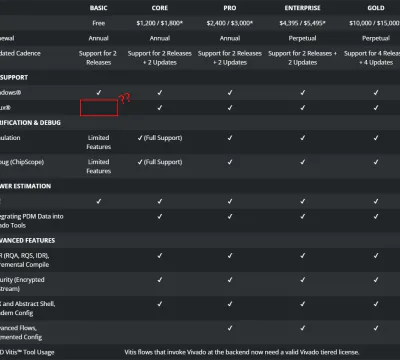The height and width of the screenshot is (360, 400).
Task: Click the CORE 'Support for 2 Releases + 2 Updates'
Action: tap(160, 58)
